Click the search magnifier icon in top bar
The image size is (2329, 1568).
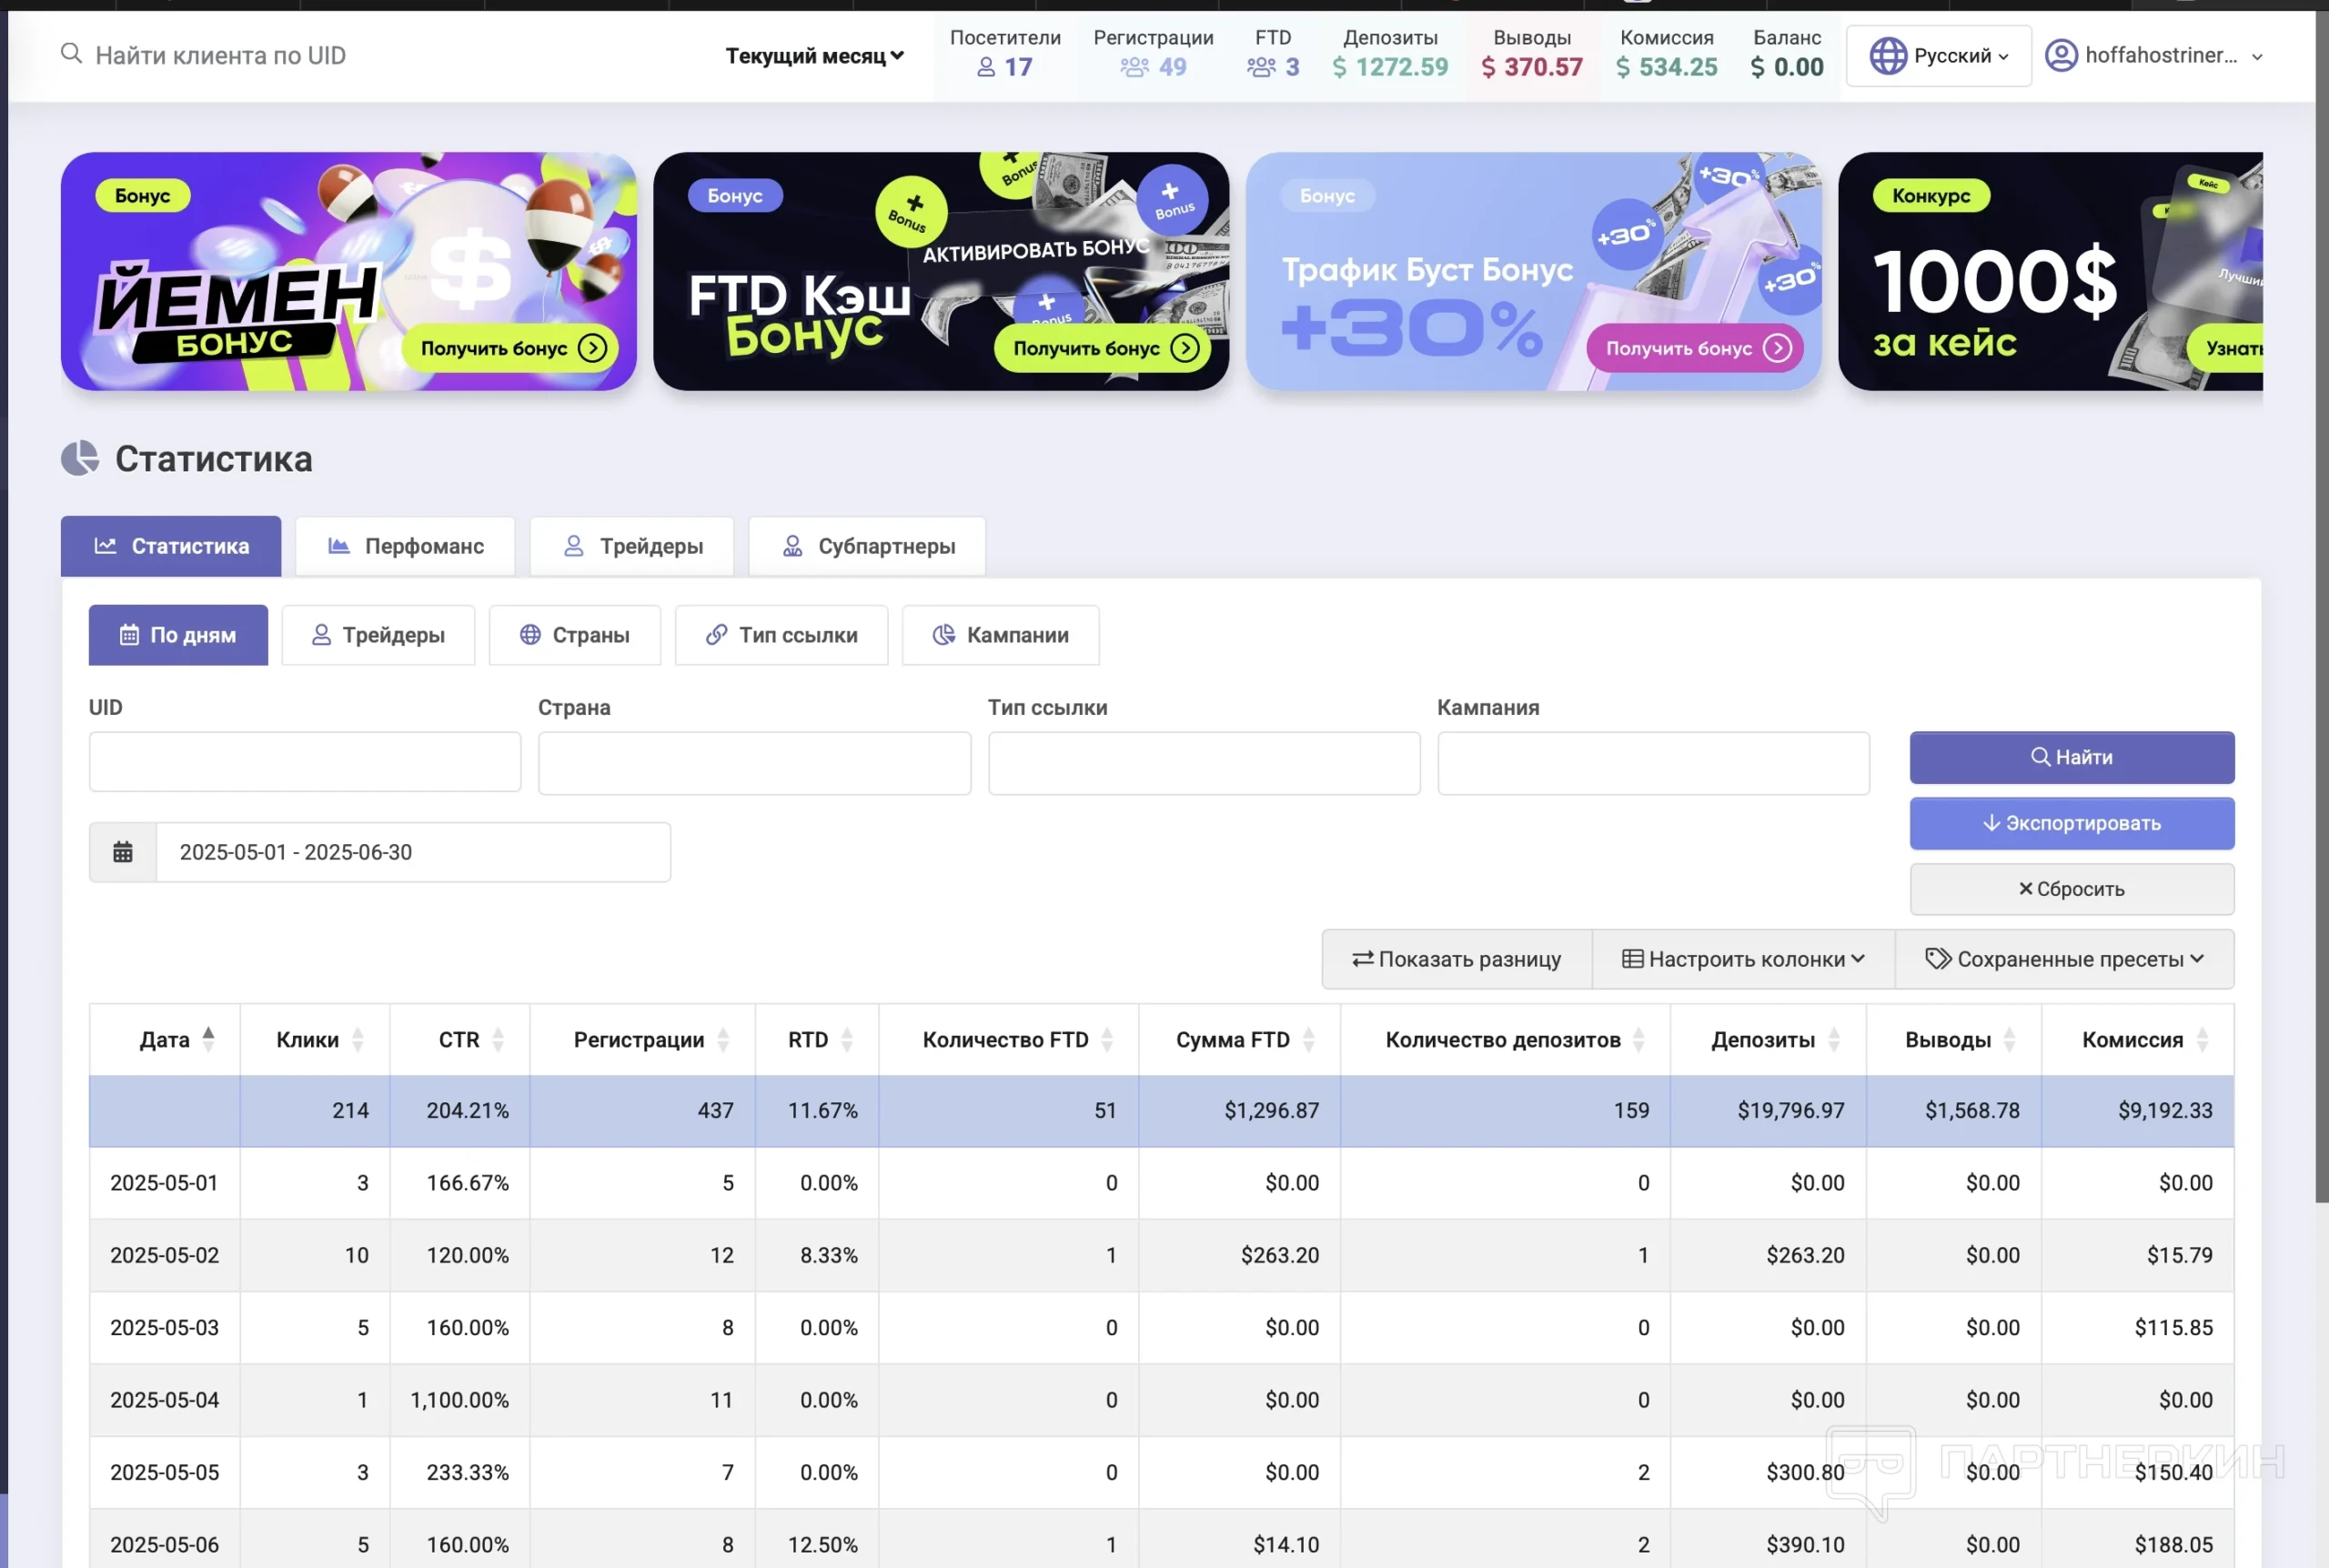(x=71, y=54)
